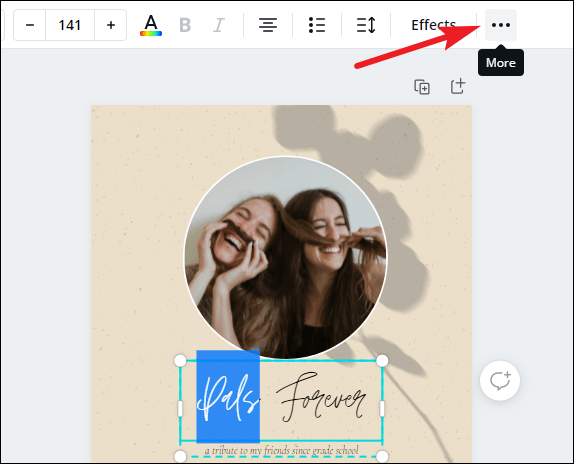Click the highlighted word Pals
Viewport: 574px width, 464px height.
click(228, 397)
